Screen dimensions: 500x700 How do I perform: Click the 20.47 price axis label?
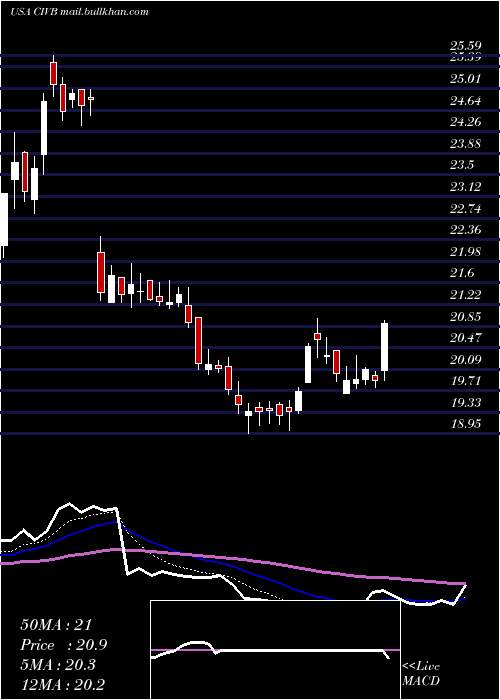tap(466, 338)
